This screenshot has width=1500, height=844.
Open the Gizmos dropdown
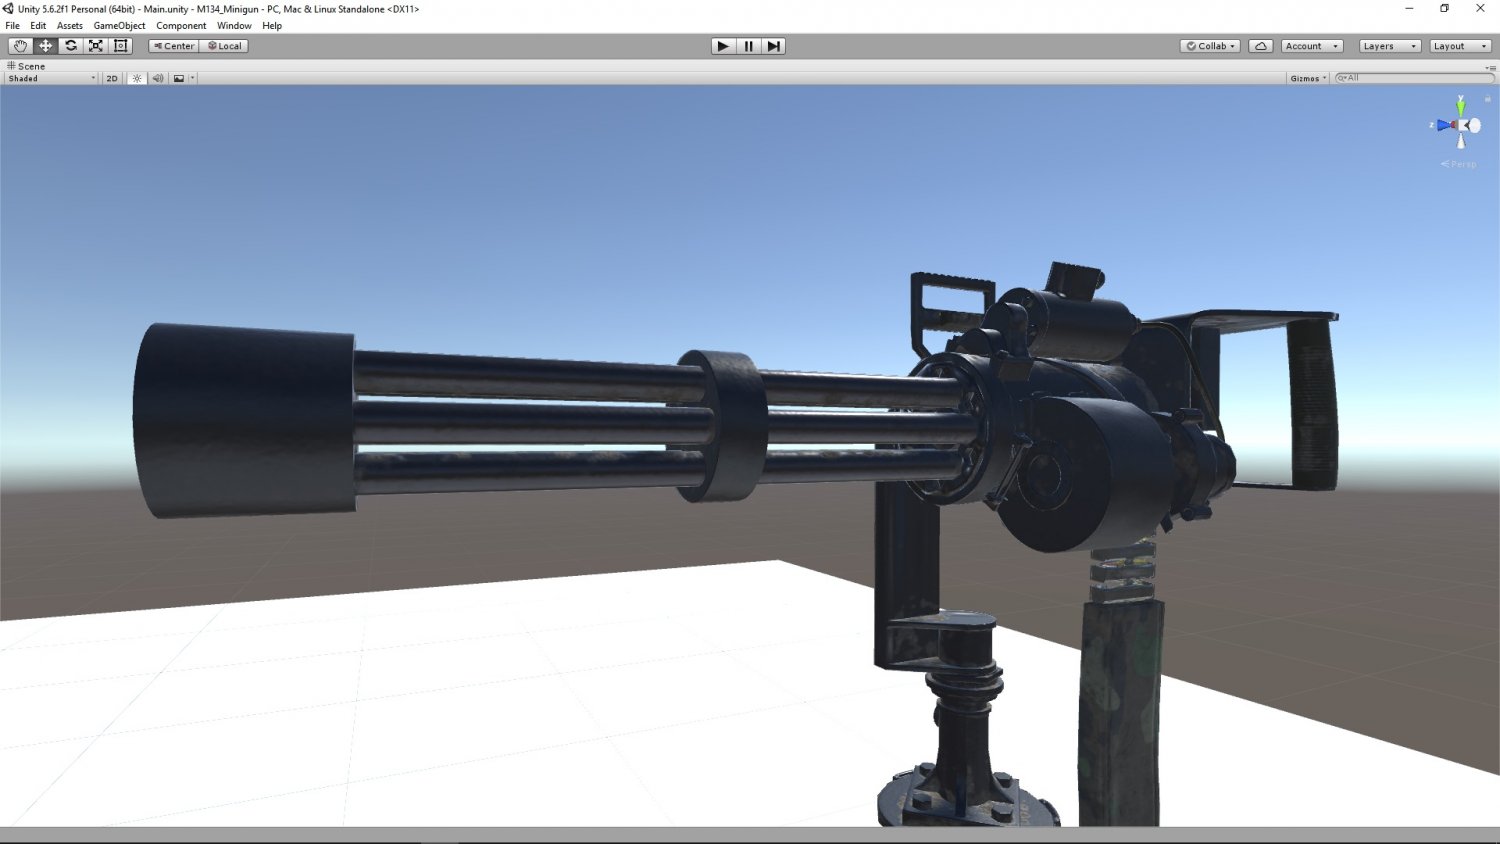coord(1307,78)
